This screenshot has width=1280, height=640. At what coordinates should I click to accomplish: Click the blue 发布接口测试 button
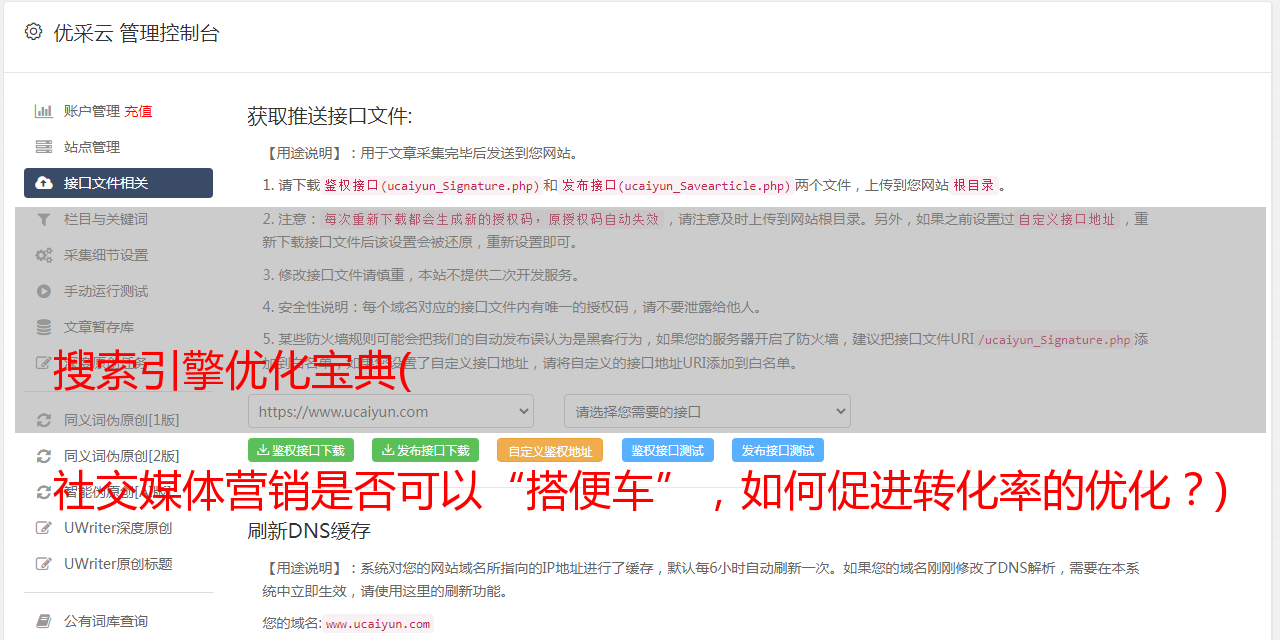[778, 450]
